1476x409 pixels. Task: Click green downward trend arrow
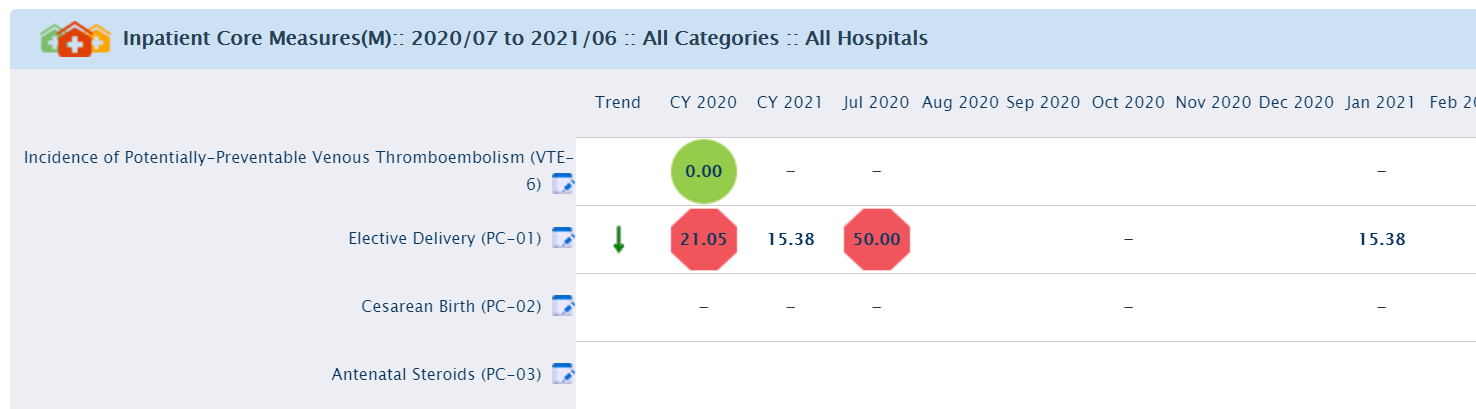click(x=619, y=240)
